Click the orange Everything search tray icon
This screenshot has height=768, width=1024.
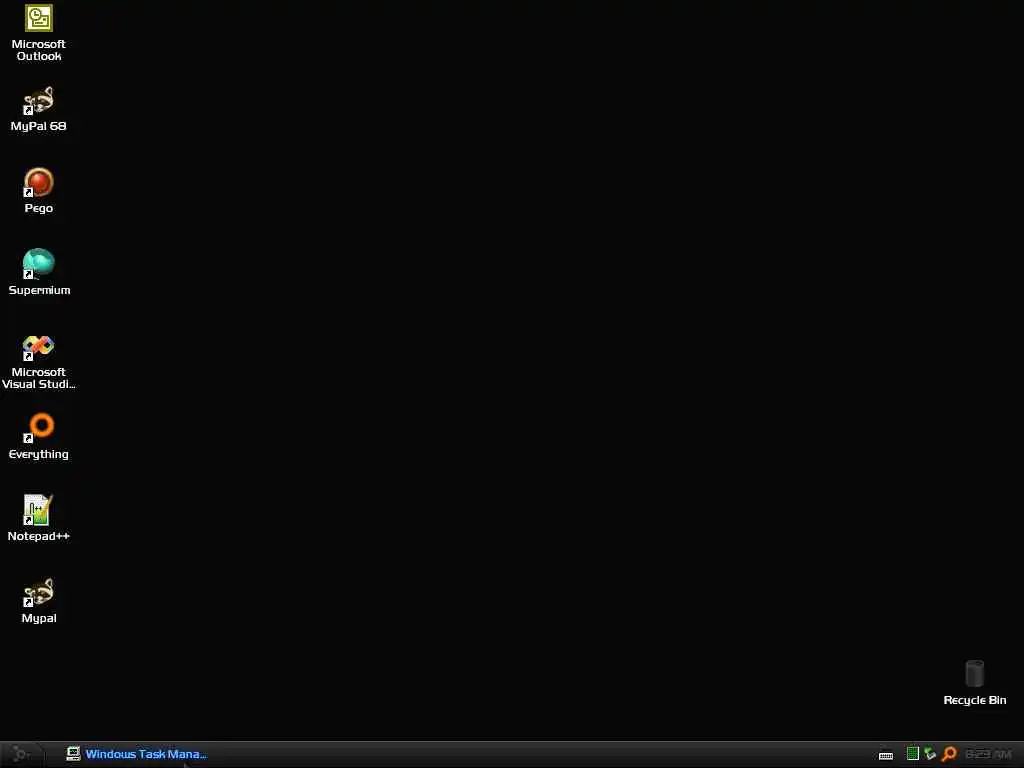click(949, 754)
